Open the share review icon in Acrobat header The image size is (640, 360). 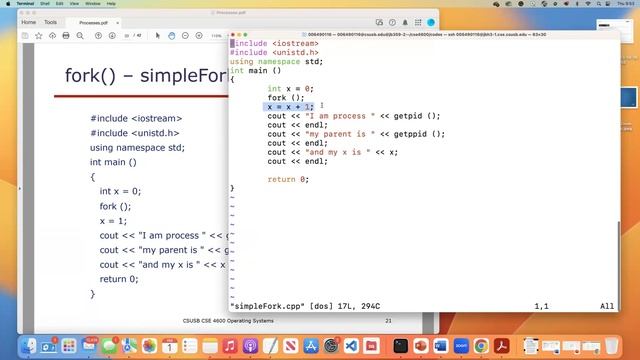(379, 22)
